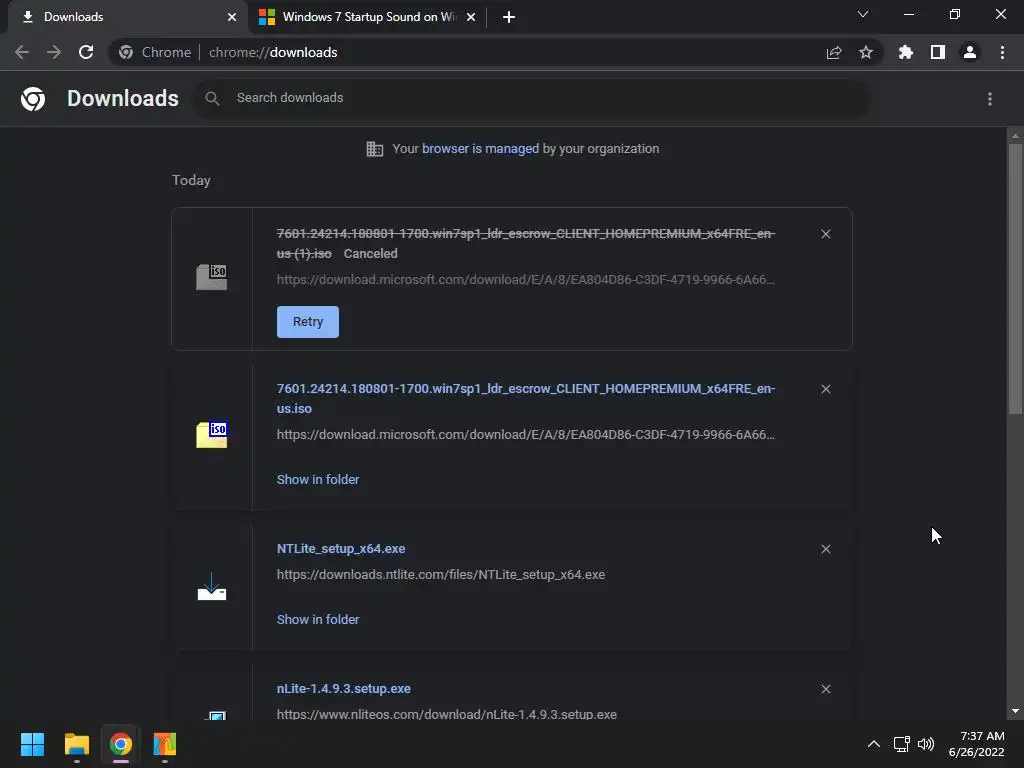The width and height of the screenshot is (1024, 768).
Task: Remove canceled (1).iso download from list
Action: [826, 234]
